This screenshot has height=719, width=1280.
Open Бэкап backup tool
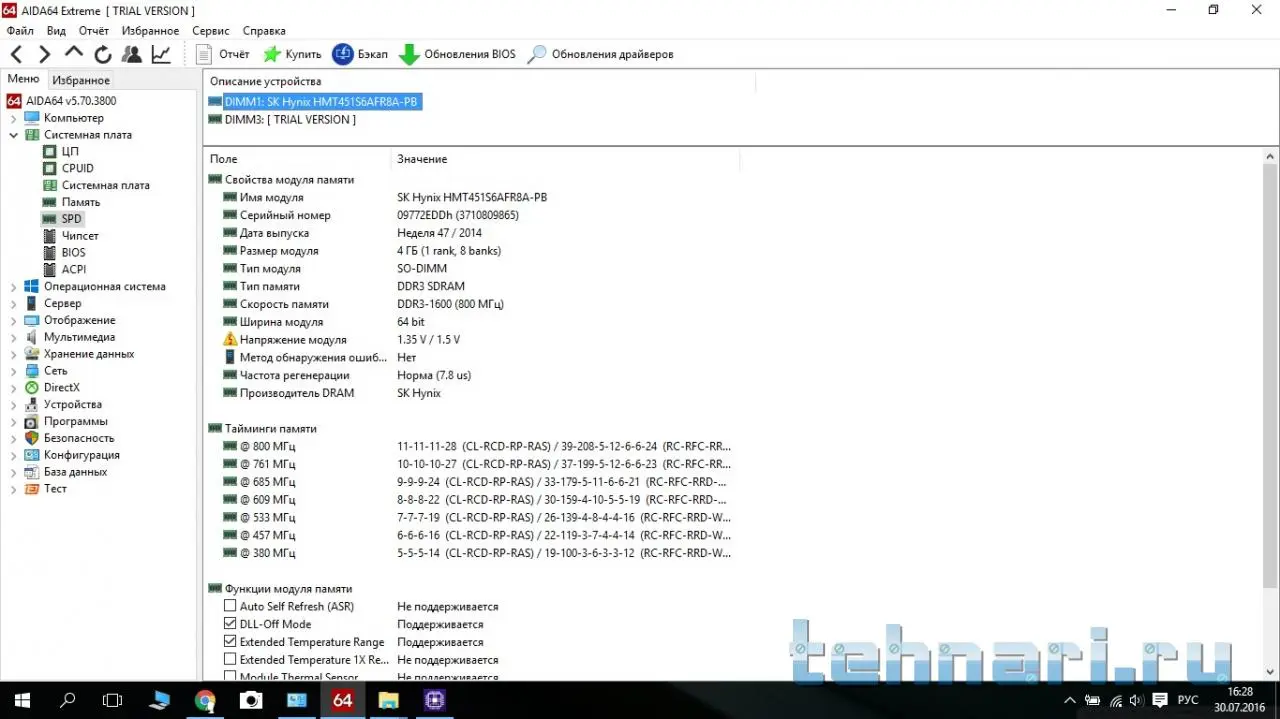click(x=360, y=54)
